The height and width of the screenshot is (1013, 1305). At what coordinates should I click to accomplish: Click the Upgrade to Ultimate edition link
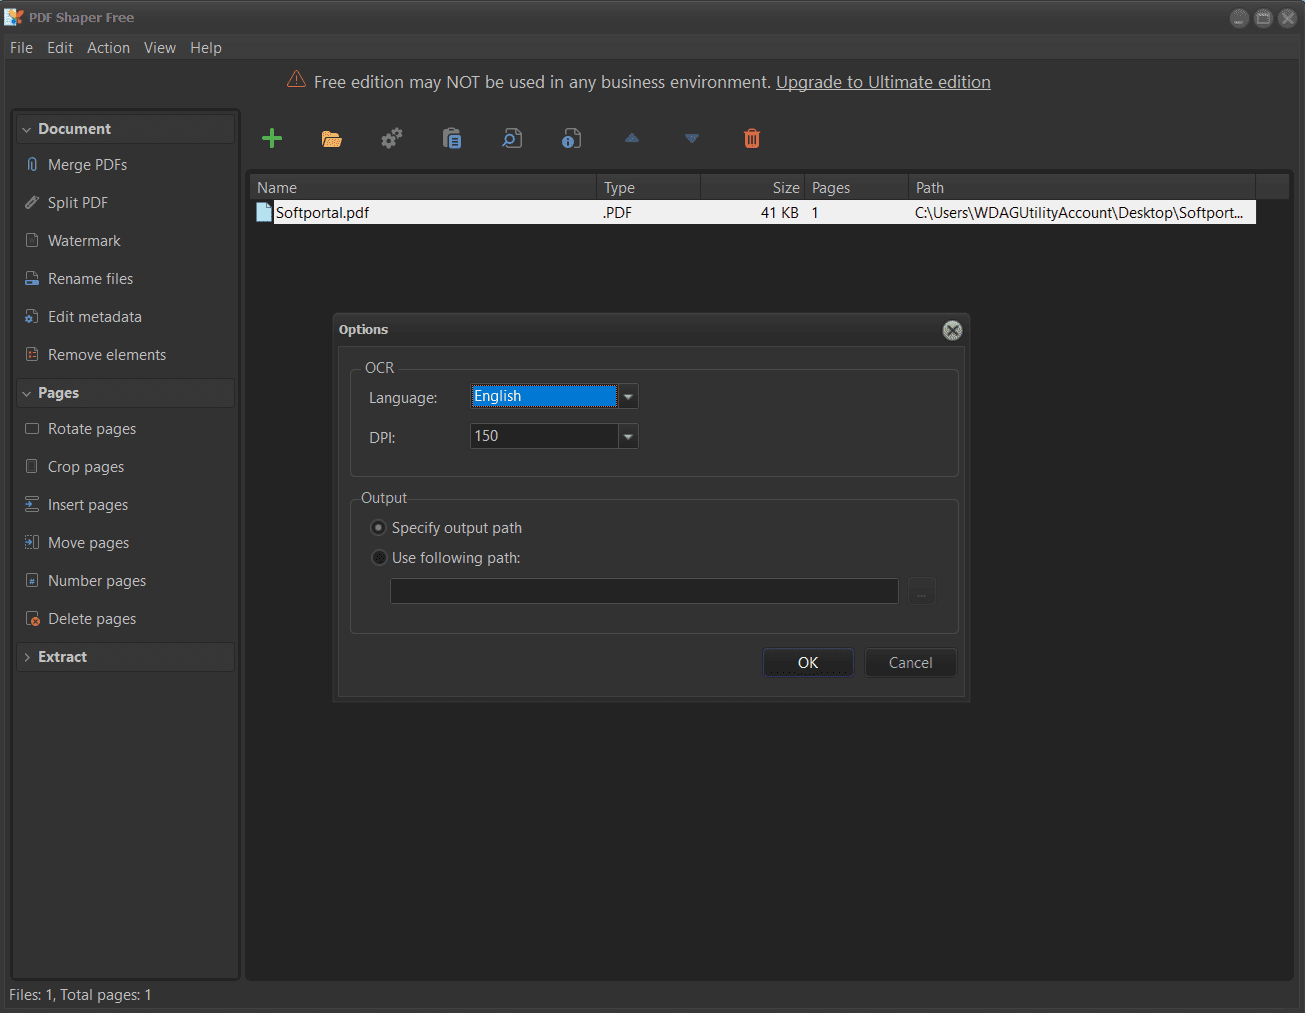point(883,82)
